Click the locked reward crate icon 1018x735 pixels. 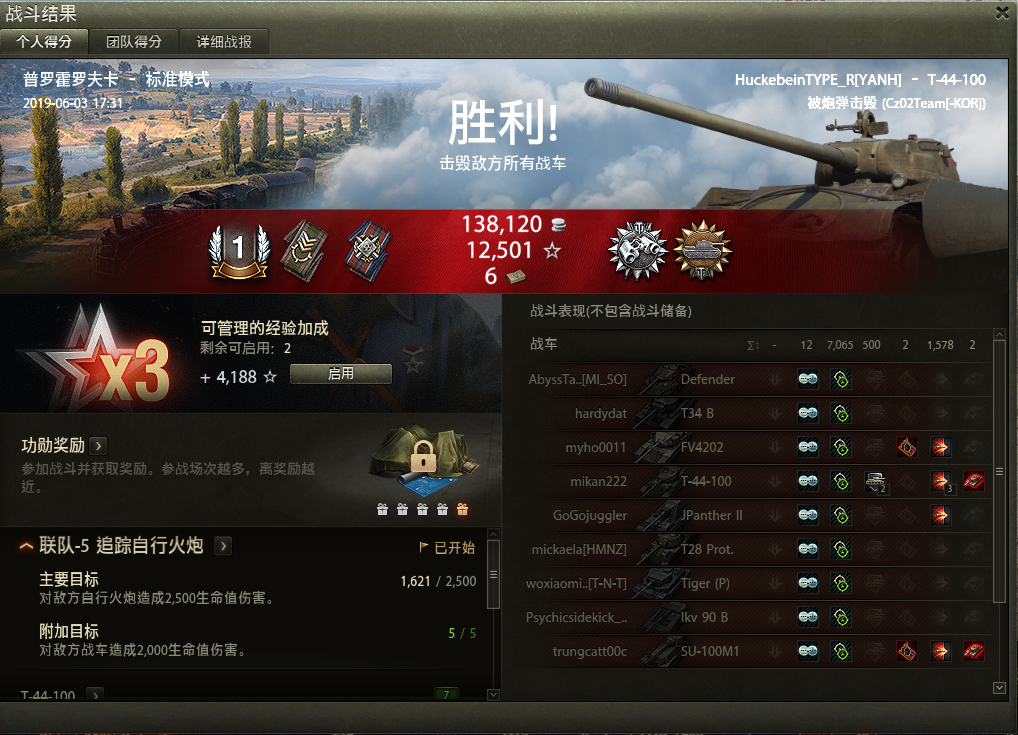point(425,460)
